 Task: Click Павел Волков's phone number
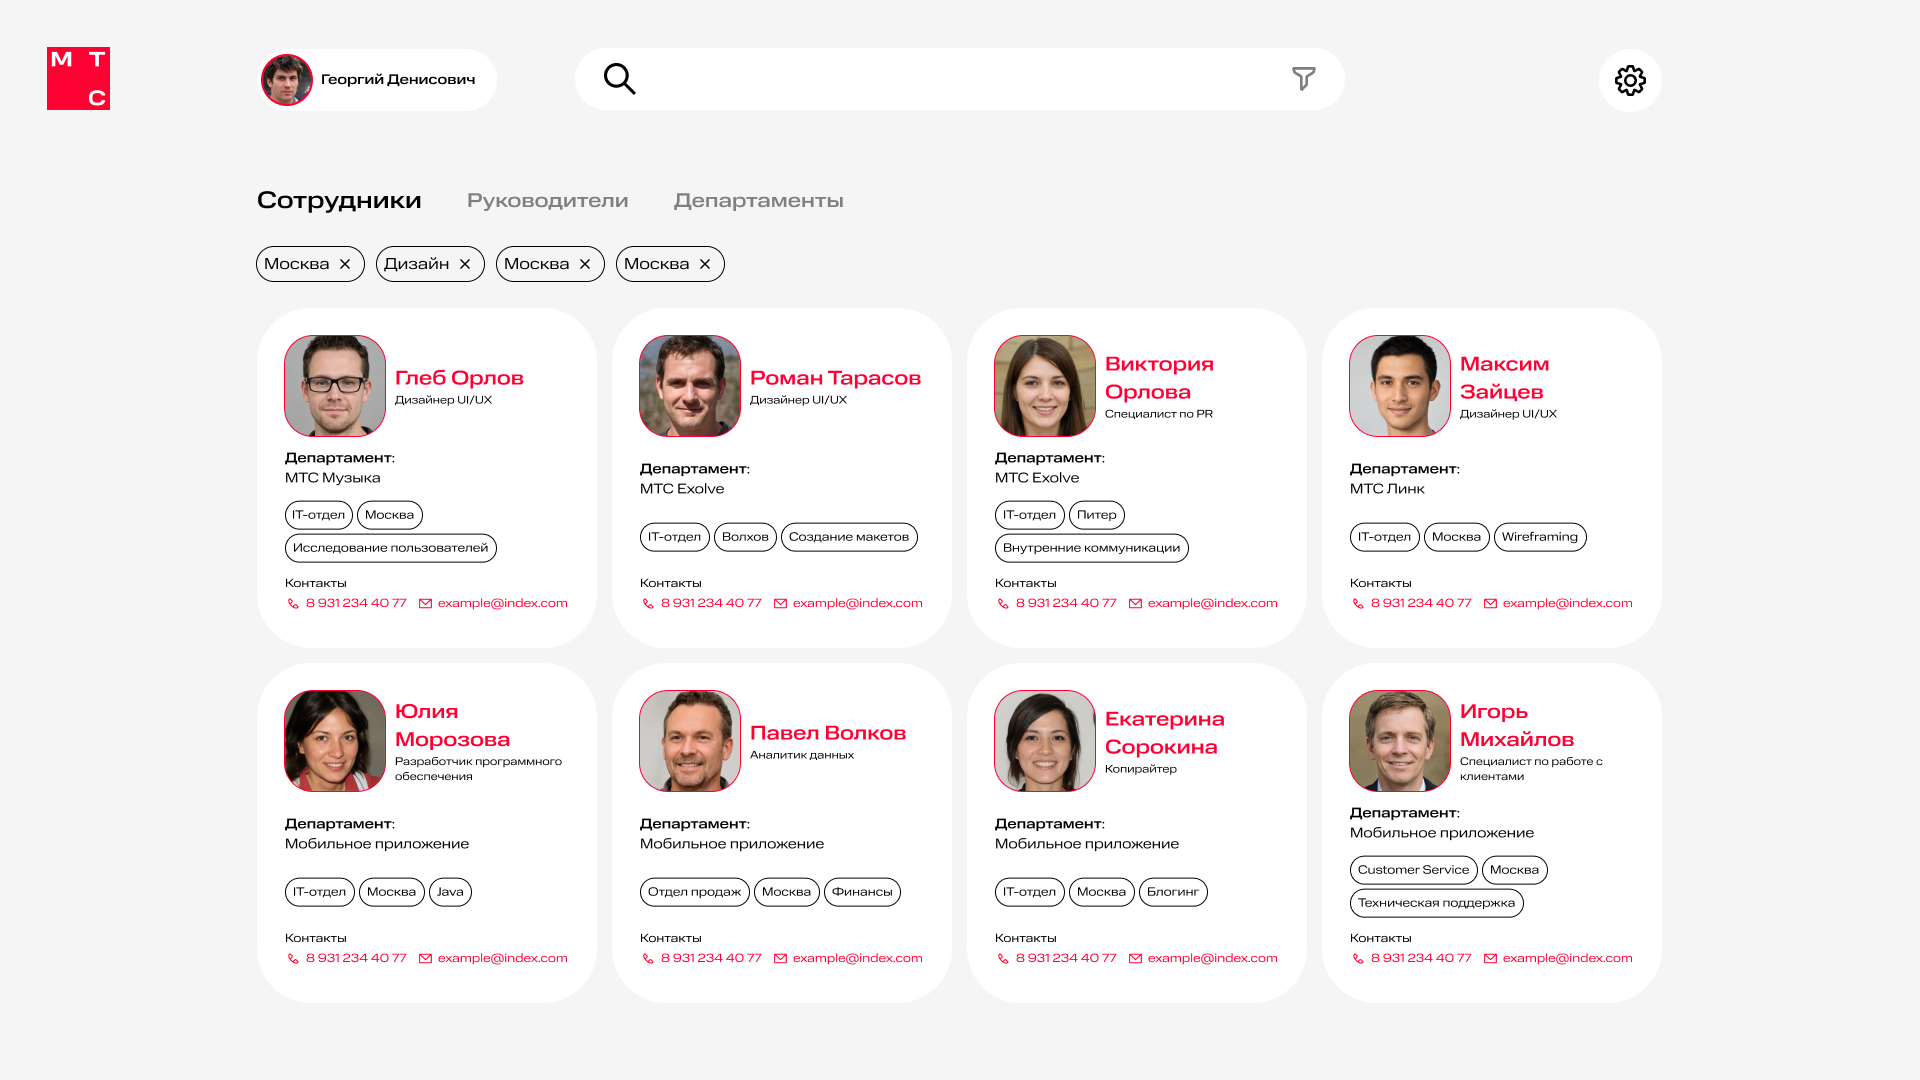[710, 958]
